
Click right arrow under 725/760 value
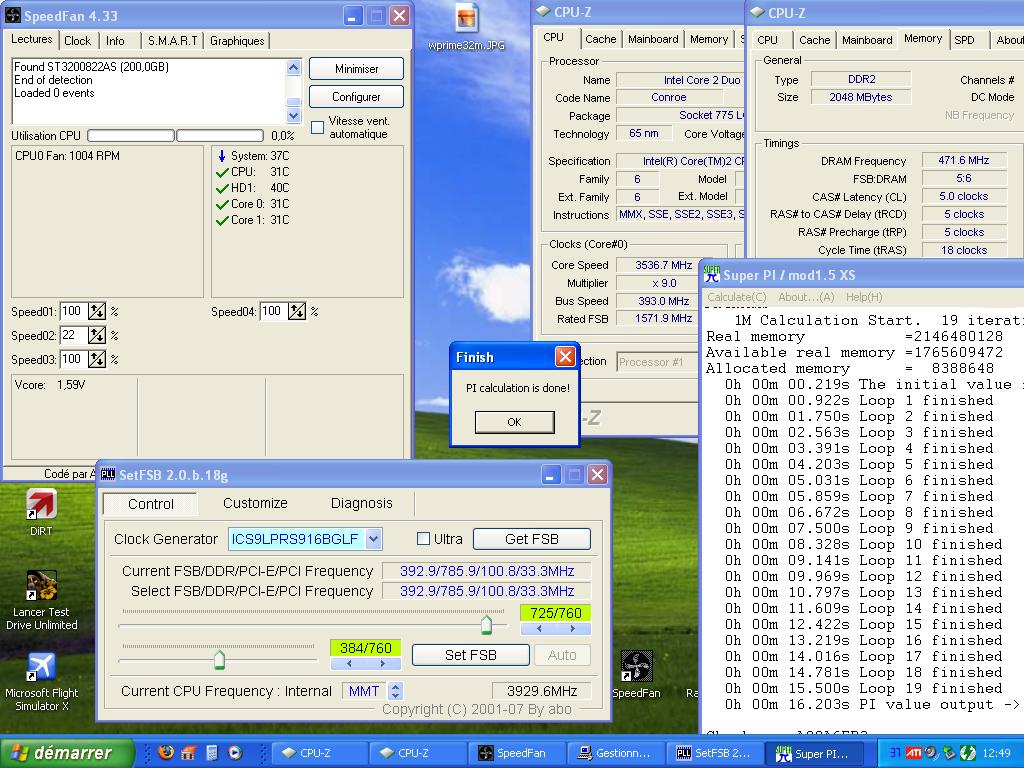click(x=572, y=628)
